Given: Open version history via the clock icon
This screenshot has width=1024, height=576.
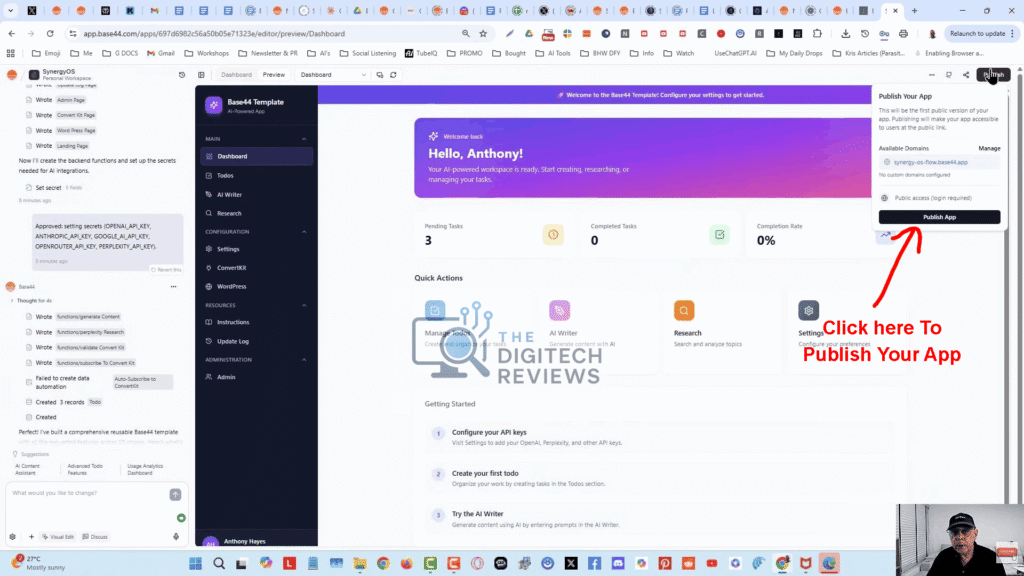Looking at the screenshot, I should pyautogui.click(x=183, y=74).
